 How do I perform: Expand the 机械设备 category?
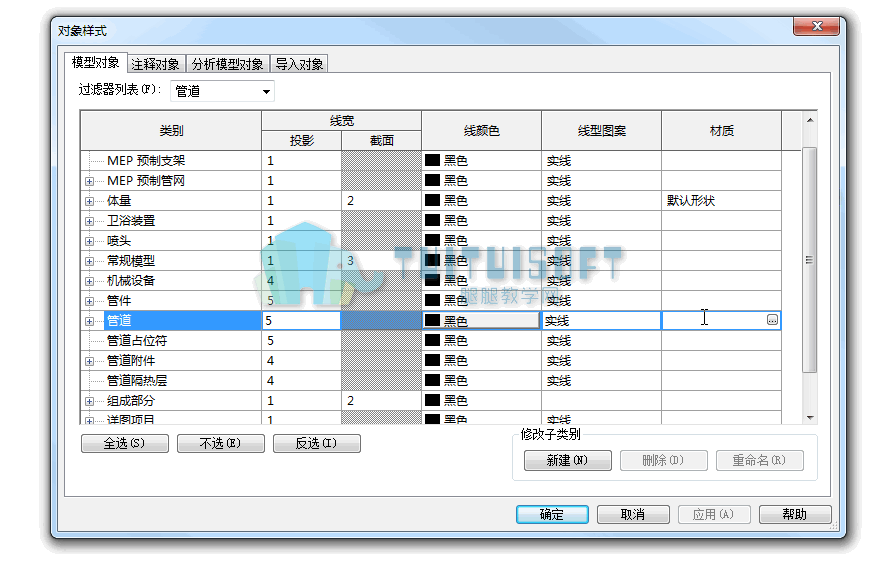click(x=89, y=281)
